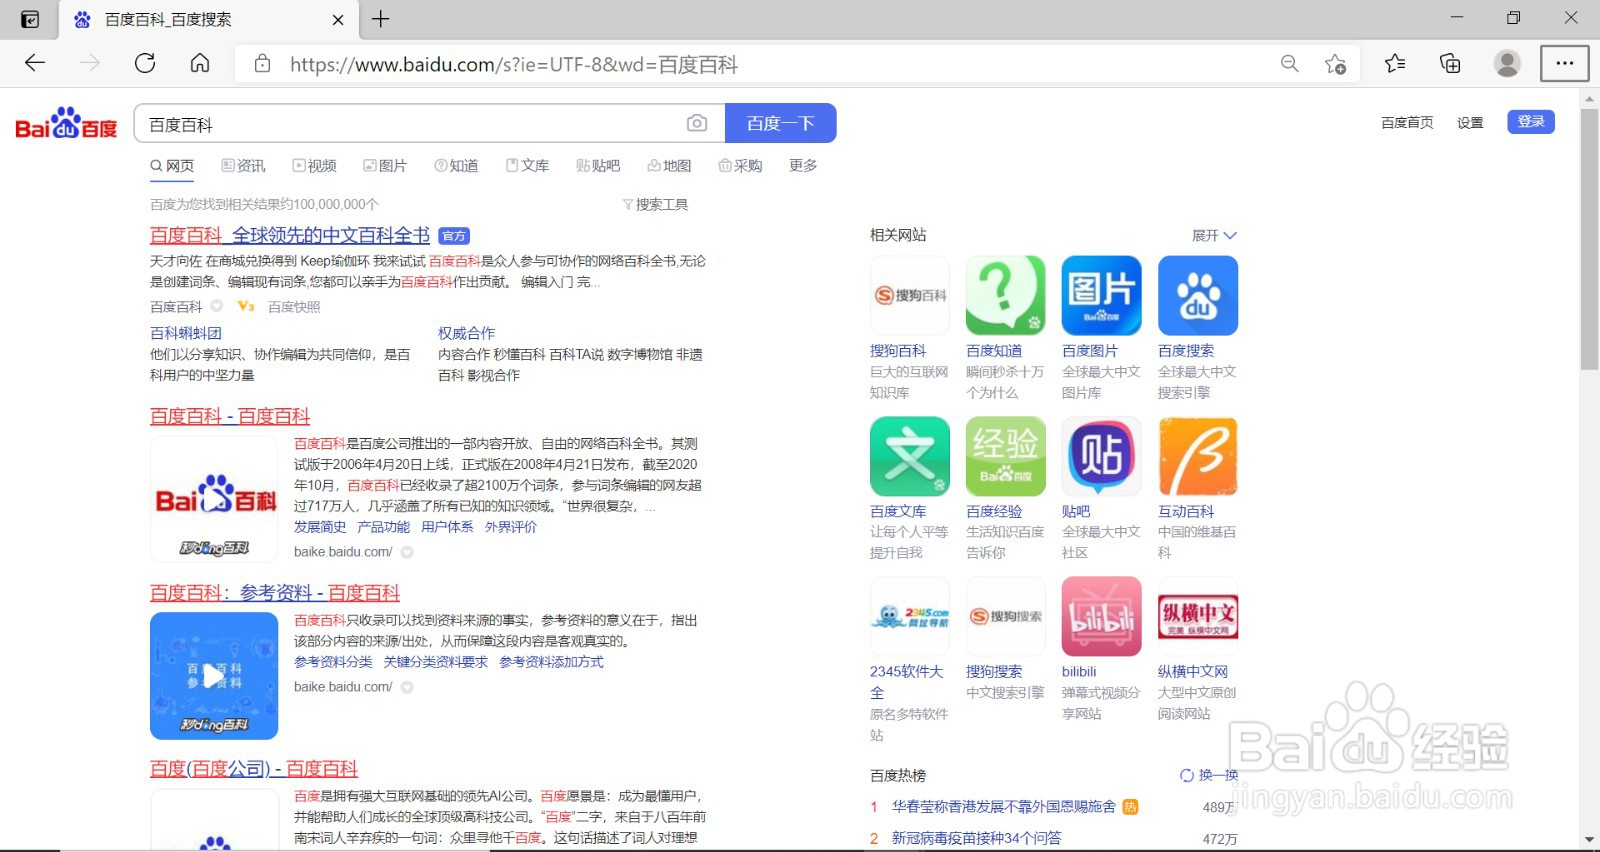Switch to the 图片 tab
Screen dimensions: 1600x852
point(385,166)
